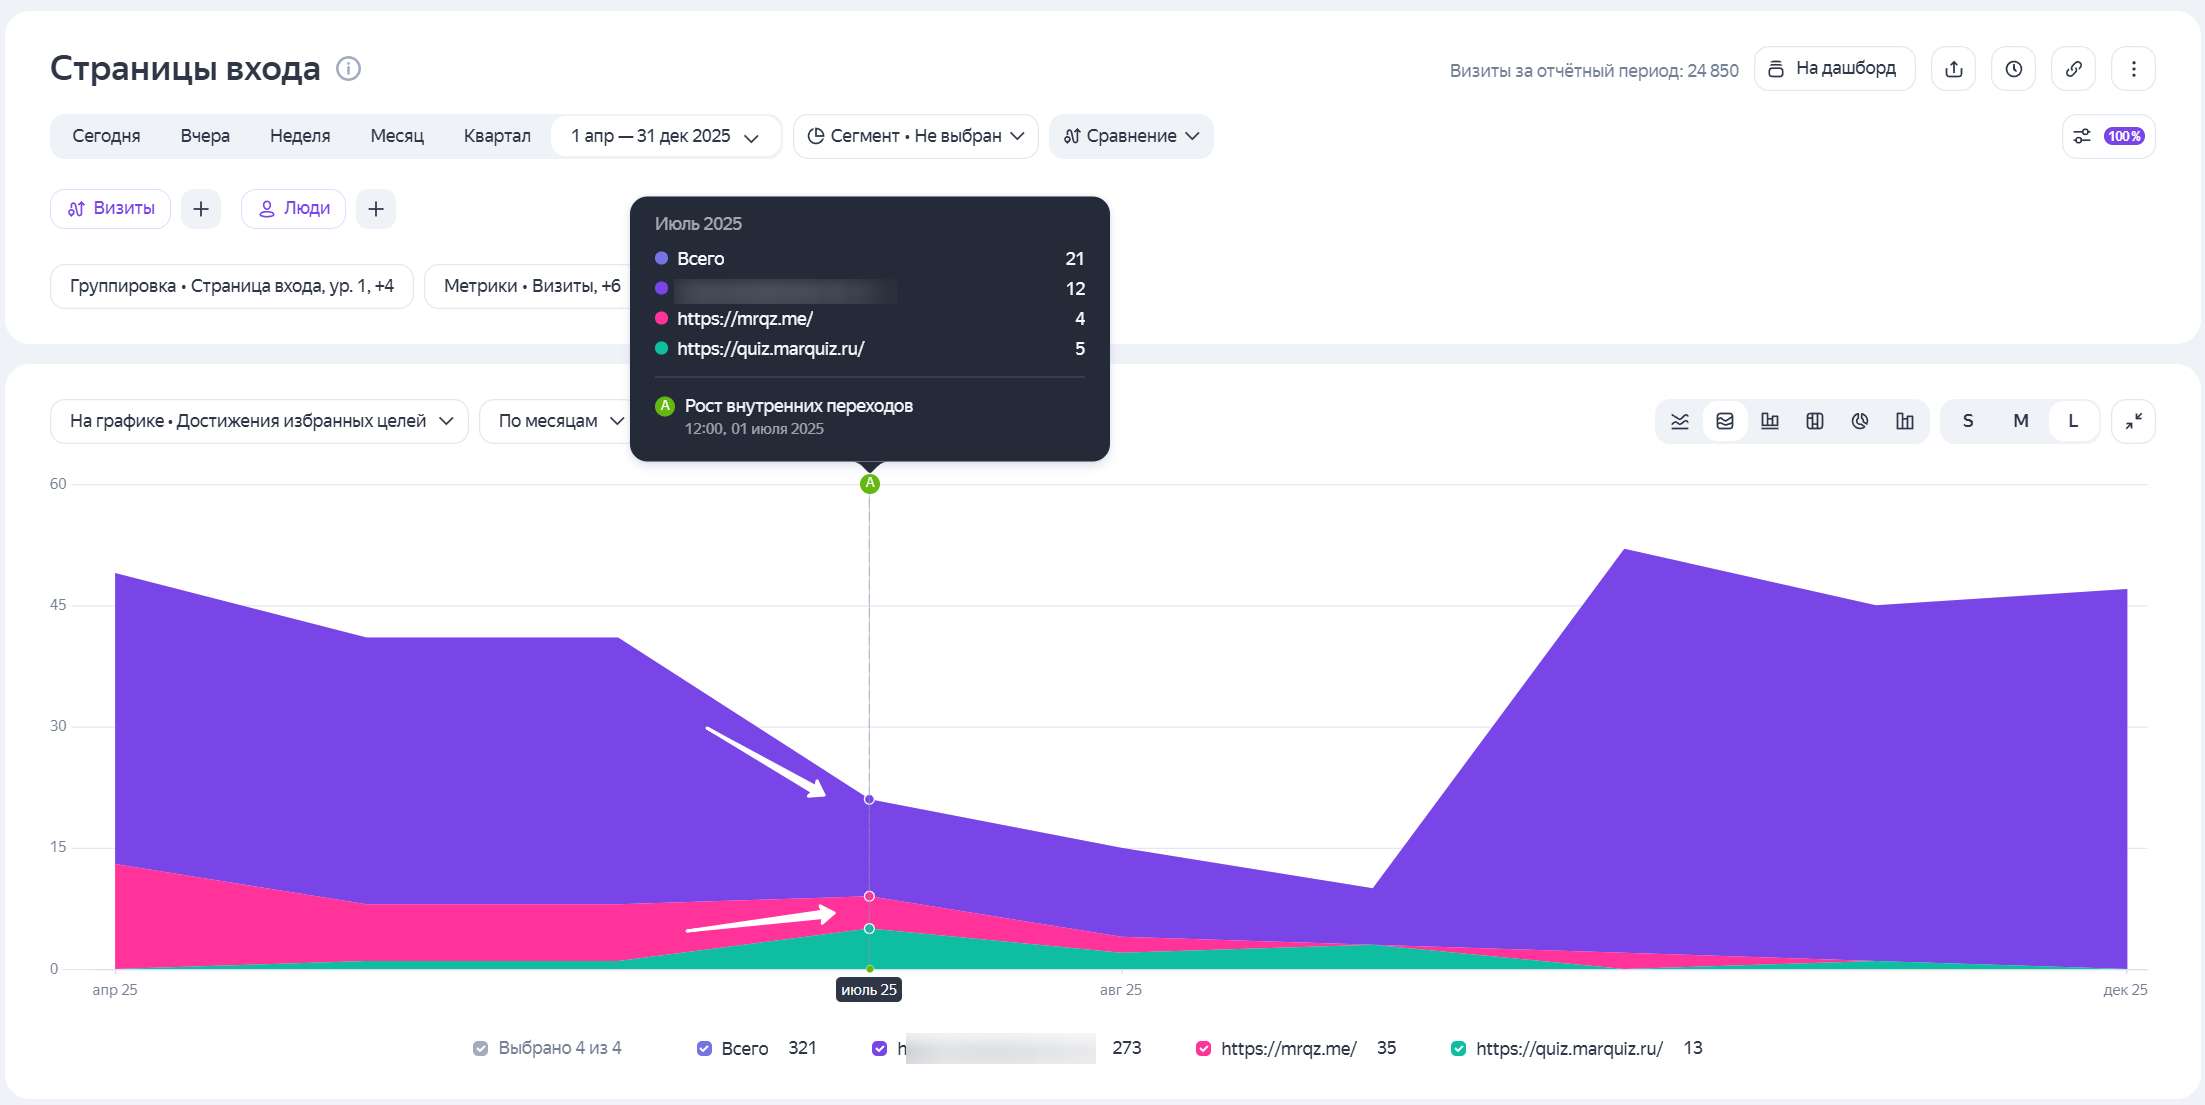Click the 60 label on the Y axis

[x=58, y=484]
